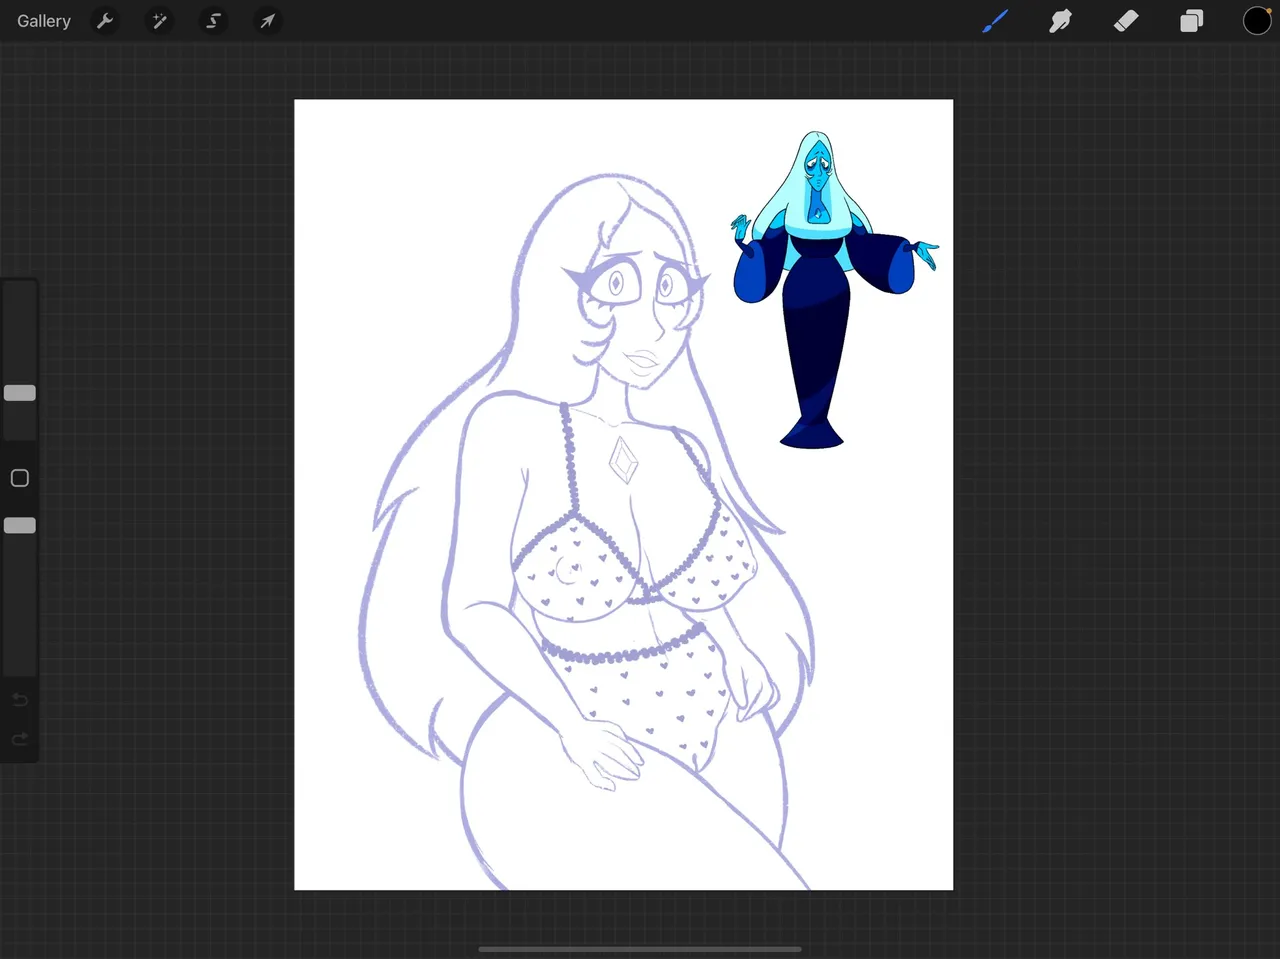Select the Brush tool
Image resolution: width=1280 pixels, height=959 pixels.
995,21
